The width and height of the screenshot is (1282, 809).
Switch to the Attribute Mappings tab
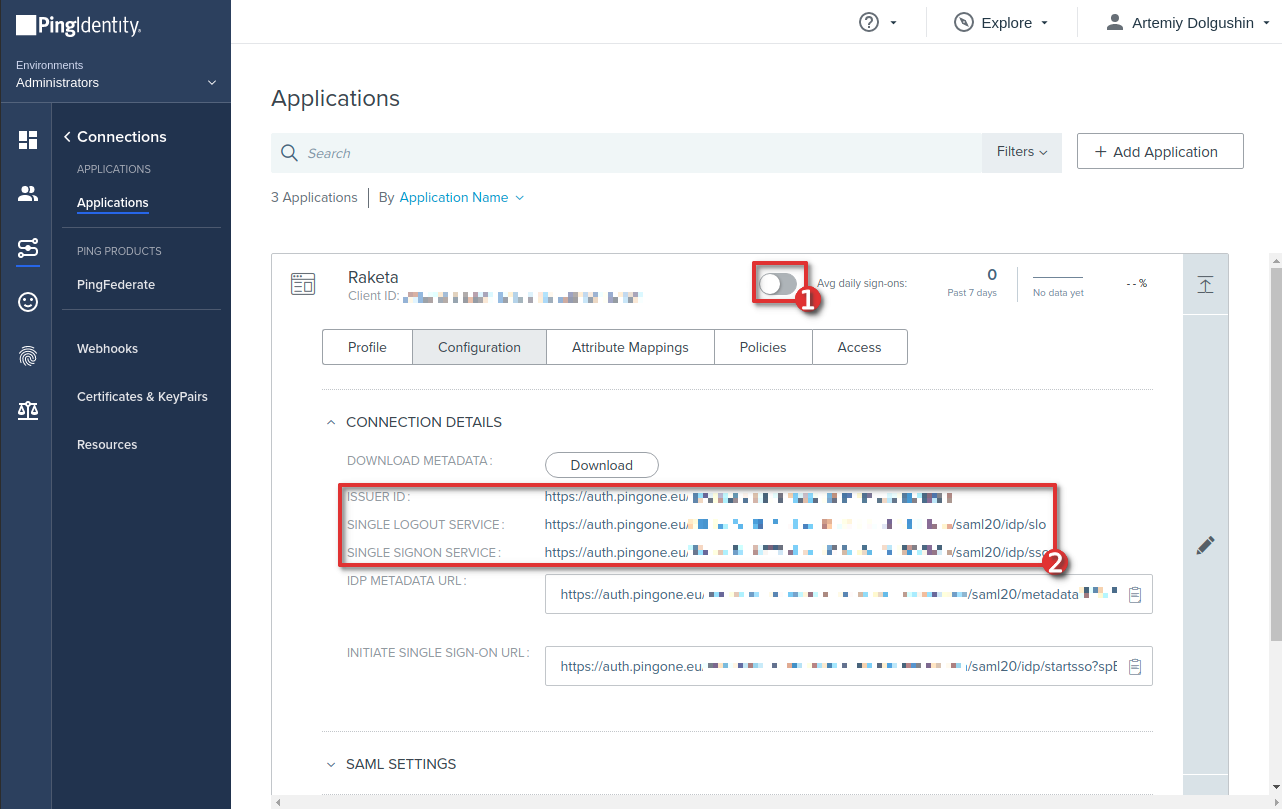coord(630,347)
